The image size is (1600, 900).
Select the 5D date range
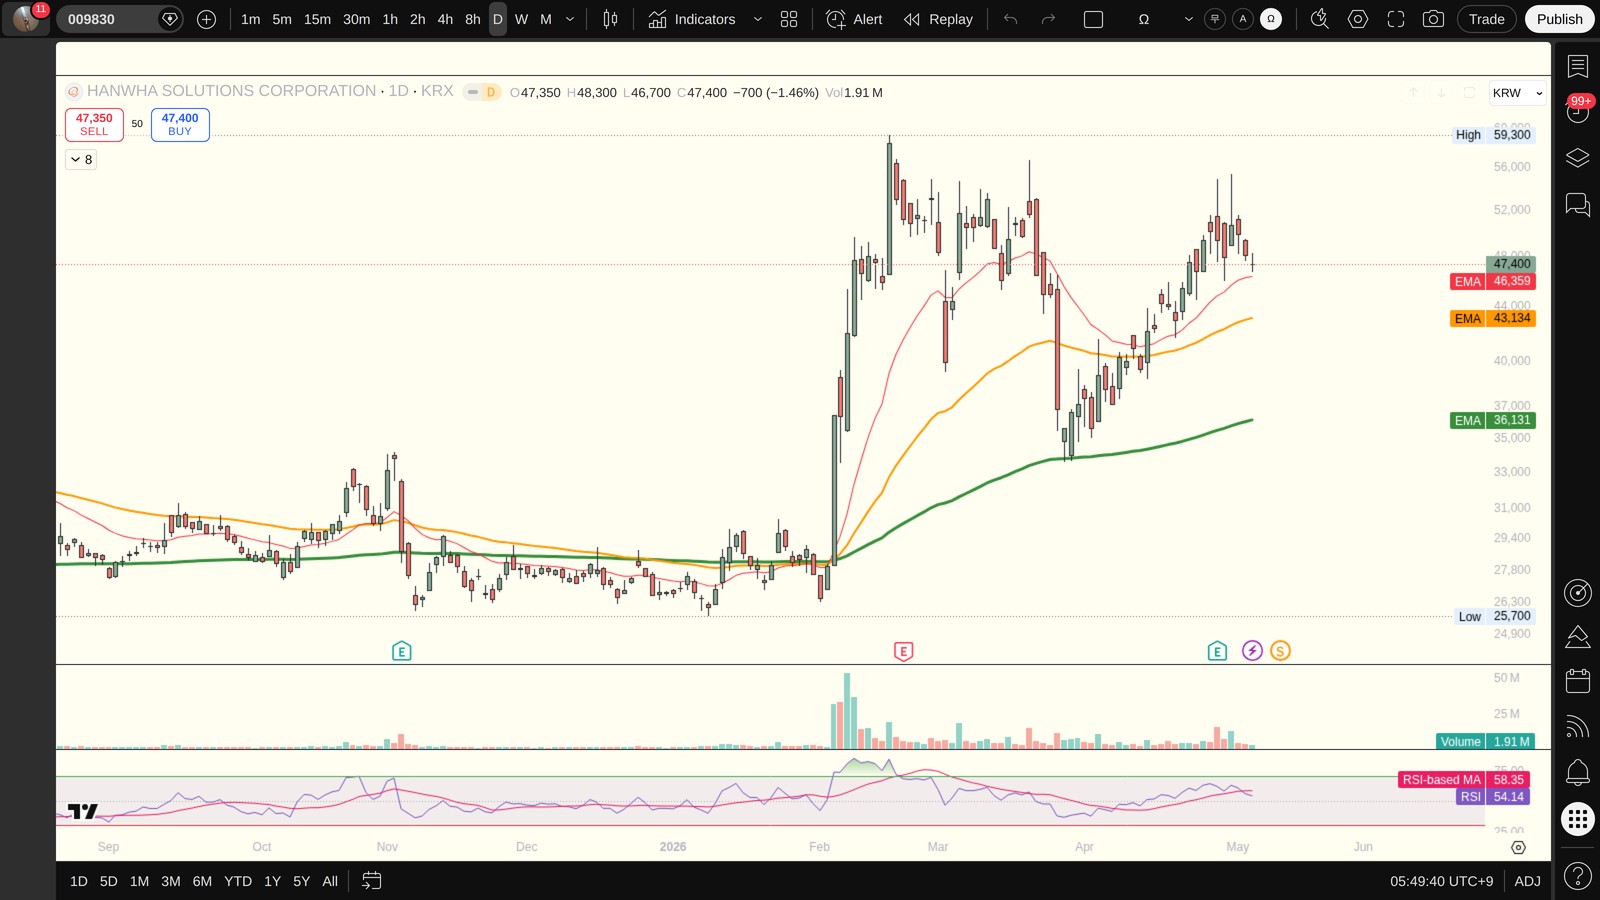(x=109, y=881)
